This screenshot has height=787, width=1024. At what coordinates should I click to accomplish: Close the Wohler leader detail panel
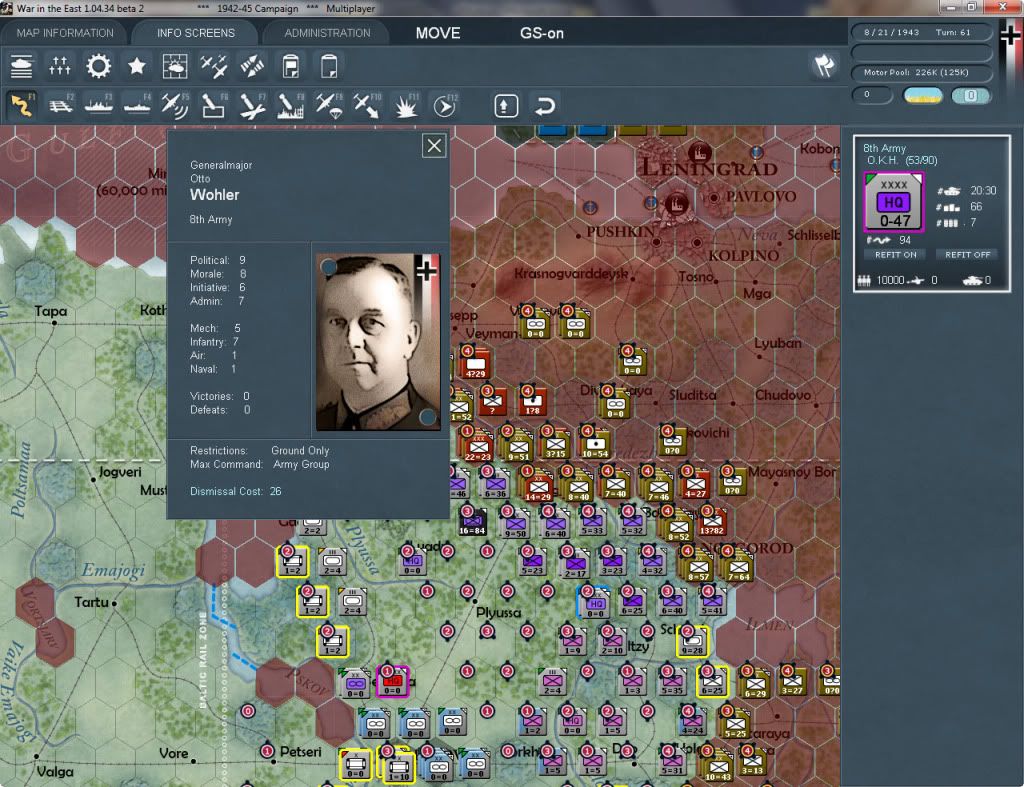point(434,145)
